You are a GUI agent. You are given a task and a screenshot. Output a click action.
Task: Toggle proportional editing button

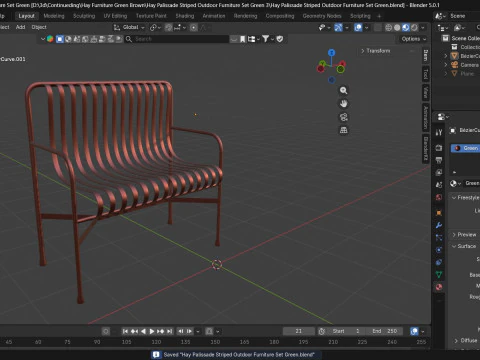[x=194, y=28]
